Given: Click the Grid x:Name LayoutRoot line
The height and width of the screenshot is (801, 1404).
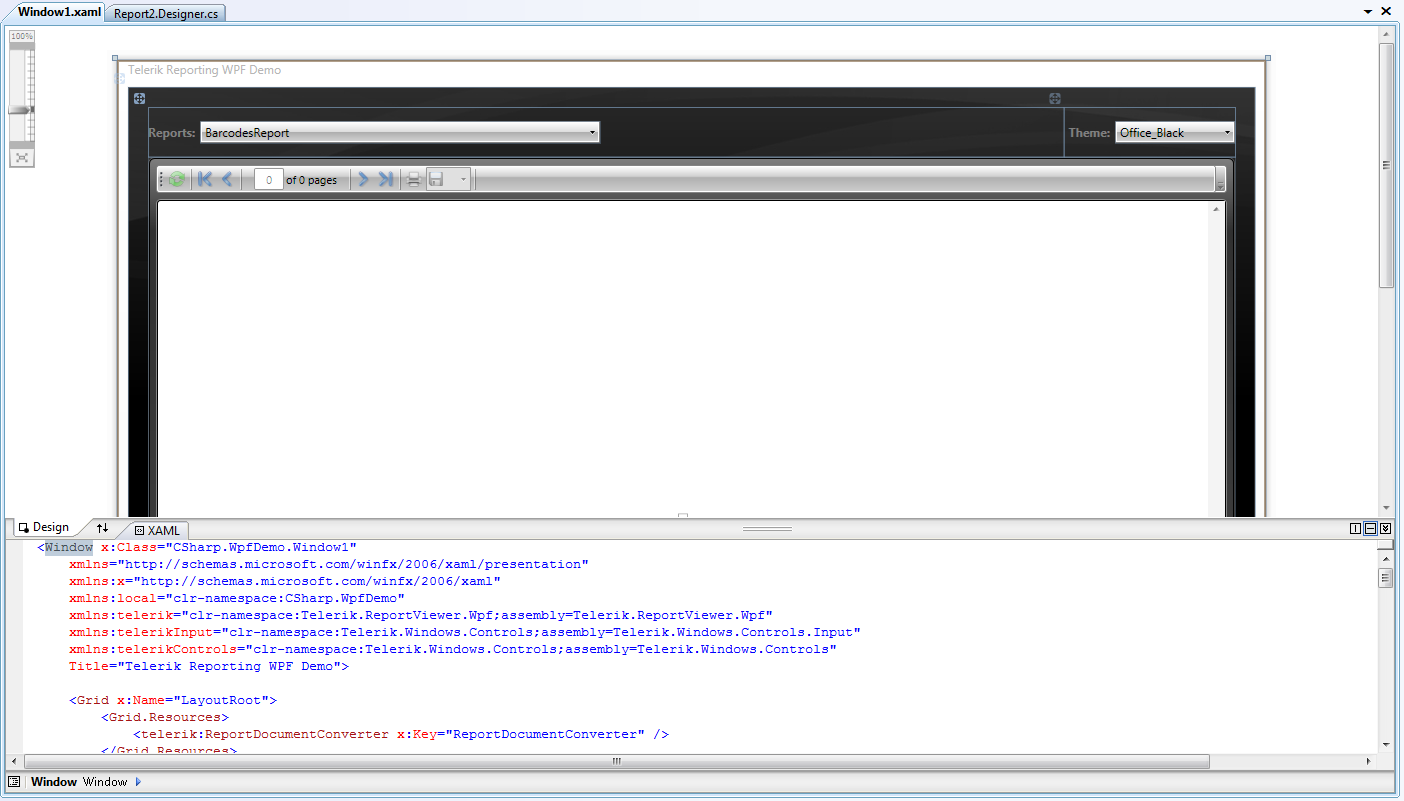Looking at the screenshot, I should pos(173,700).
